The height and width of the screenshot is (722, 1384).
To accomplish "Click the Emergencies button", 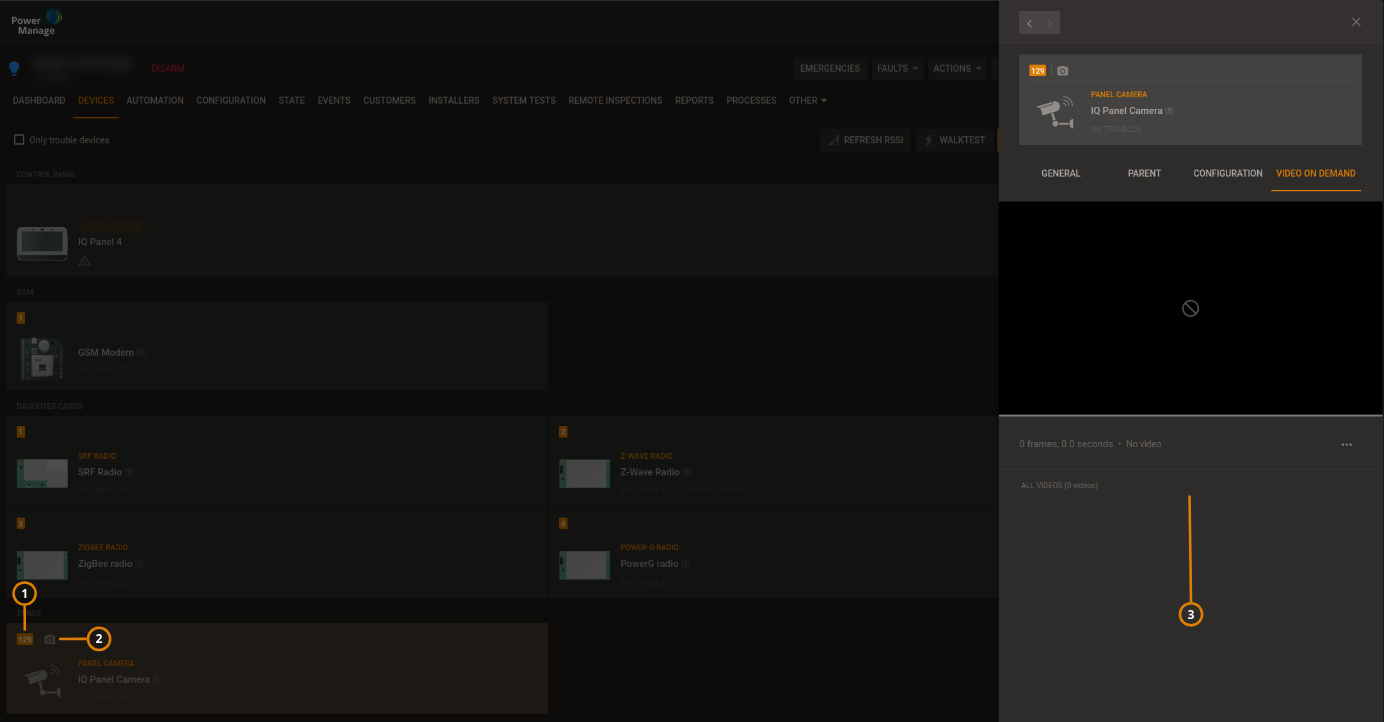I will tap(829, 69).
